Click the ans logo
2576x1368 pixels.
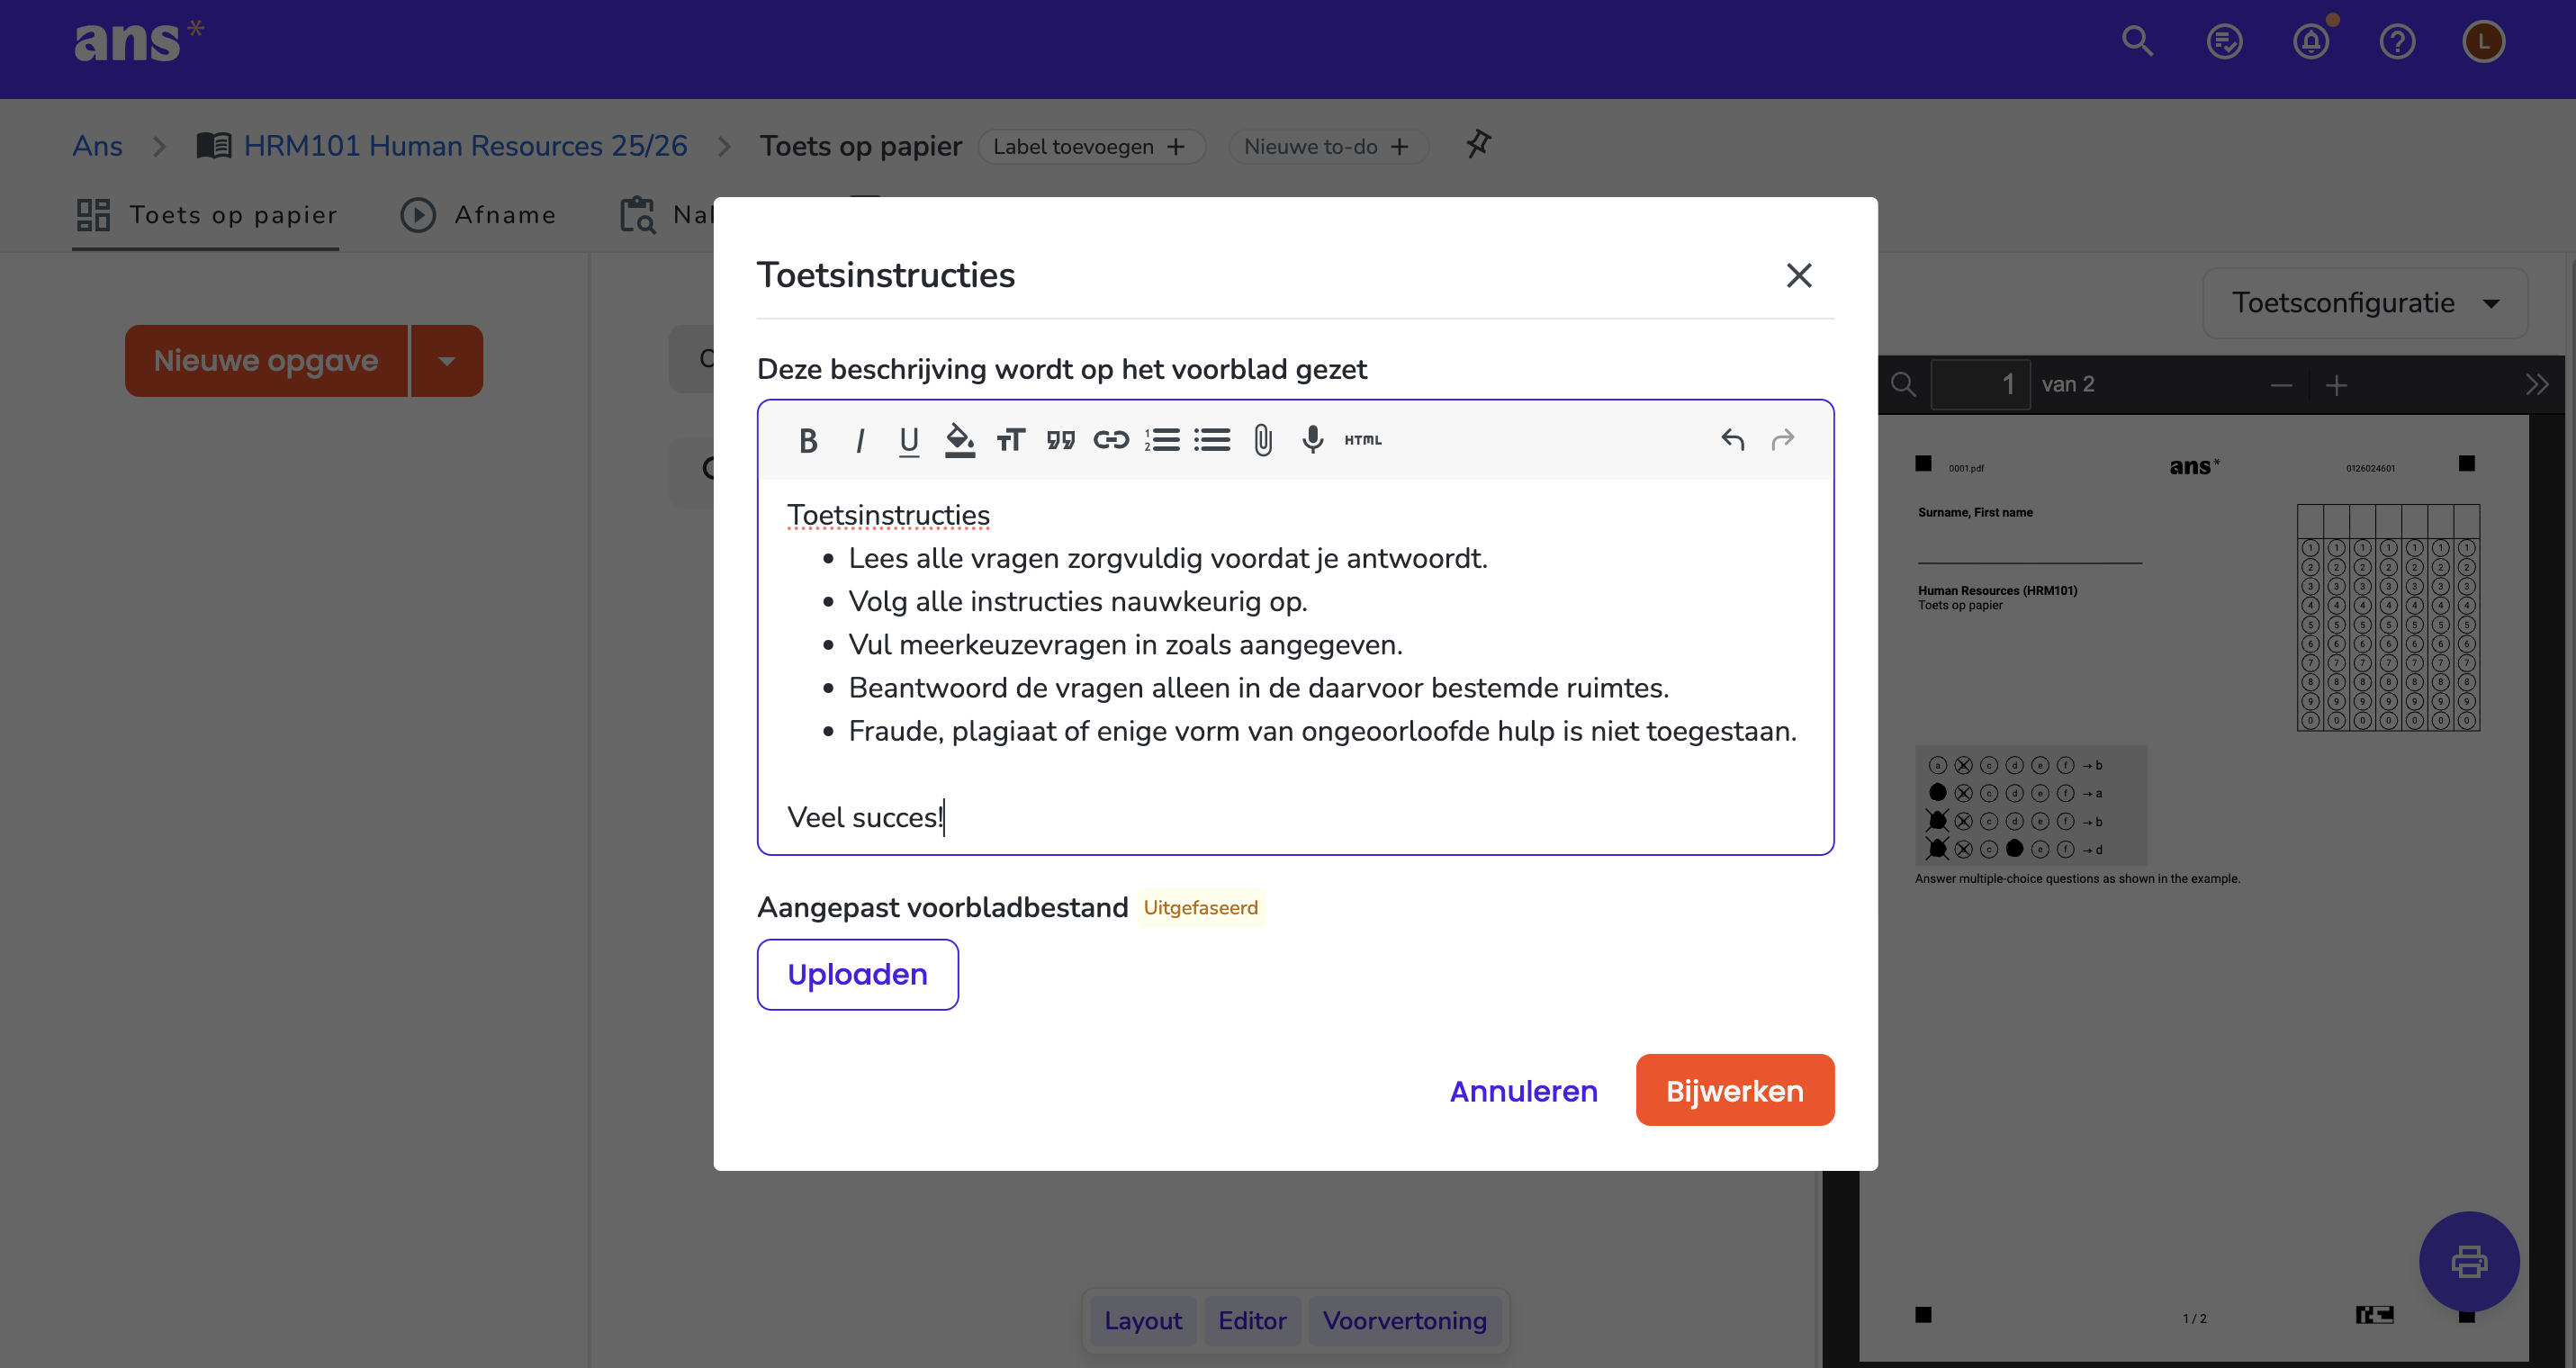tap(138, 42)
